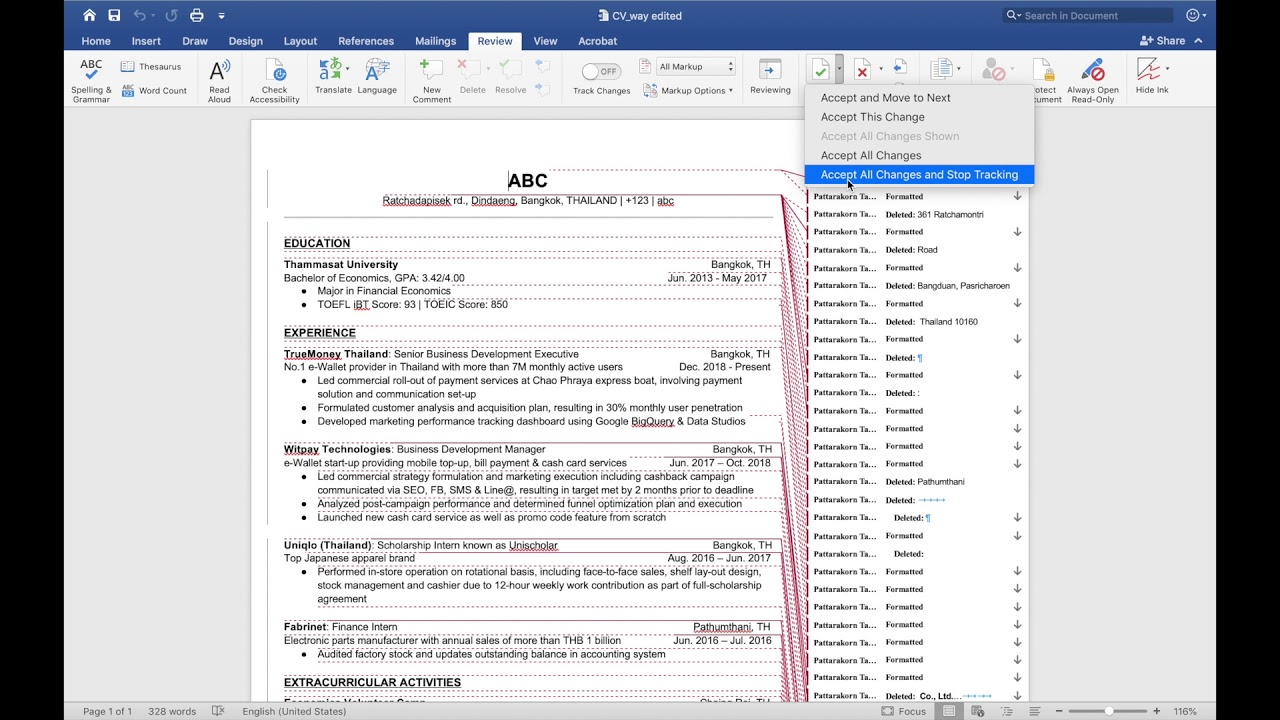This screenshot has width=1280, height=720.
Task: Click the EDUCATION heading in document
Action: [317, 243]
